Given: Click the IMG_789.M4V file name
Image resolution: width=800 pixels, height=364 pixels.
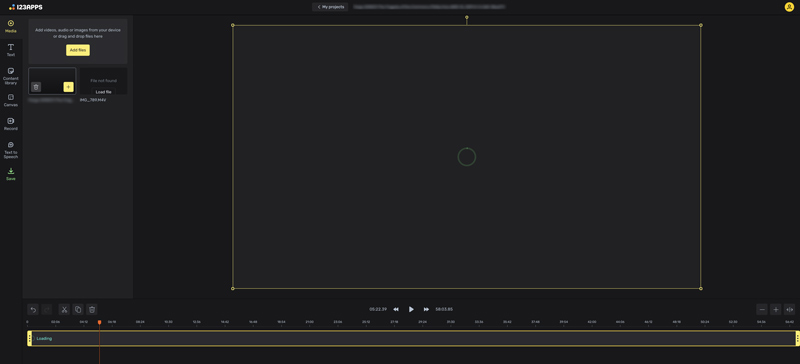Looking at the screenshot, I should (93, 100).
